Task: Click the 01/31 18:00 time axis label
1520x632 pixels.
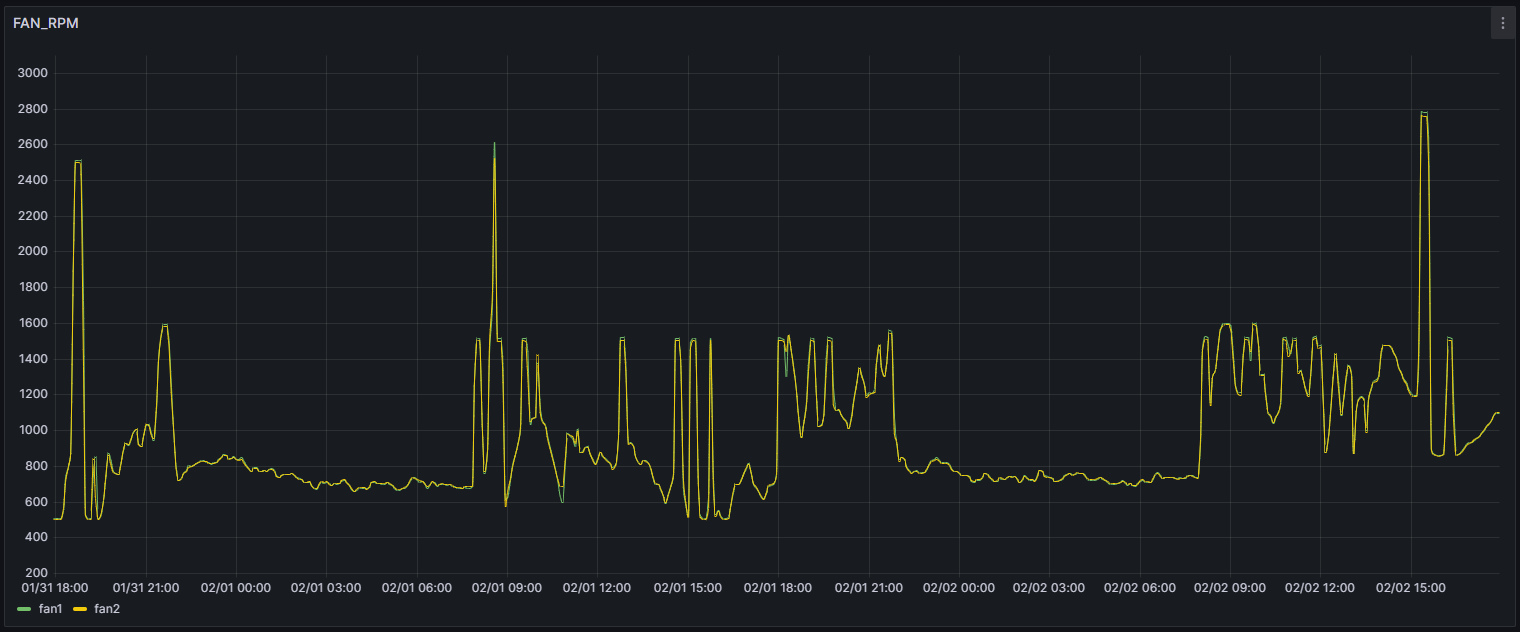Action: tap(55, 588)
